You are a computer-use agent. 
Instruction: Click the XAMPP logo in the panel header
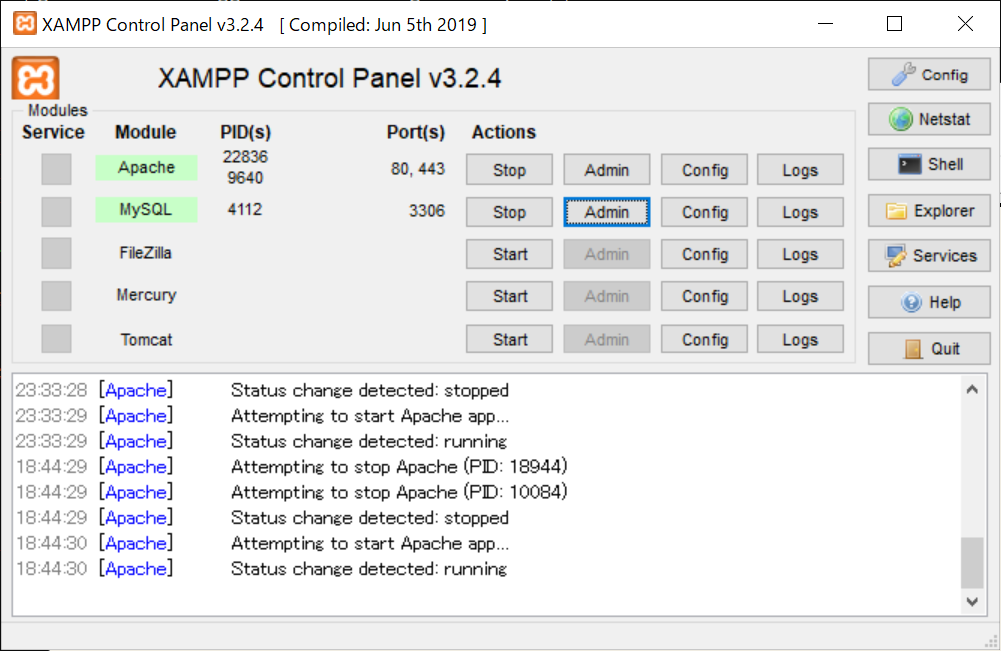(x=36, y=79)
